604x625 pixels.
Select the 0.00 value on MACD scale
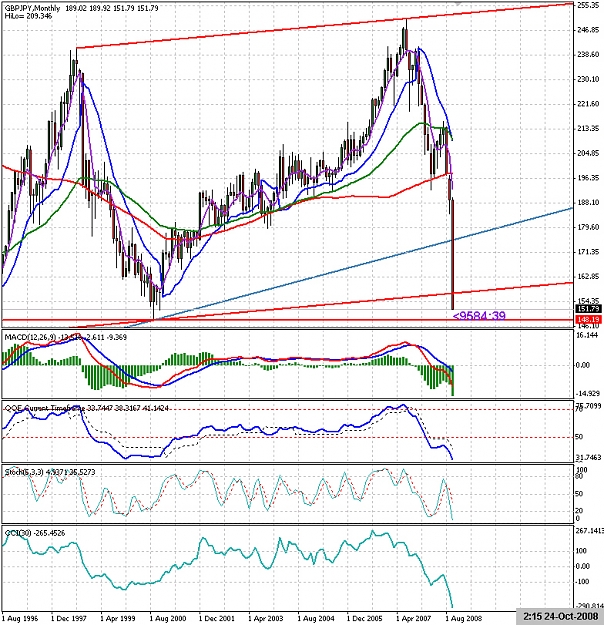[x=583, y=365]
